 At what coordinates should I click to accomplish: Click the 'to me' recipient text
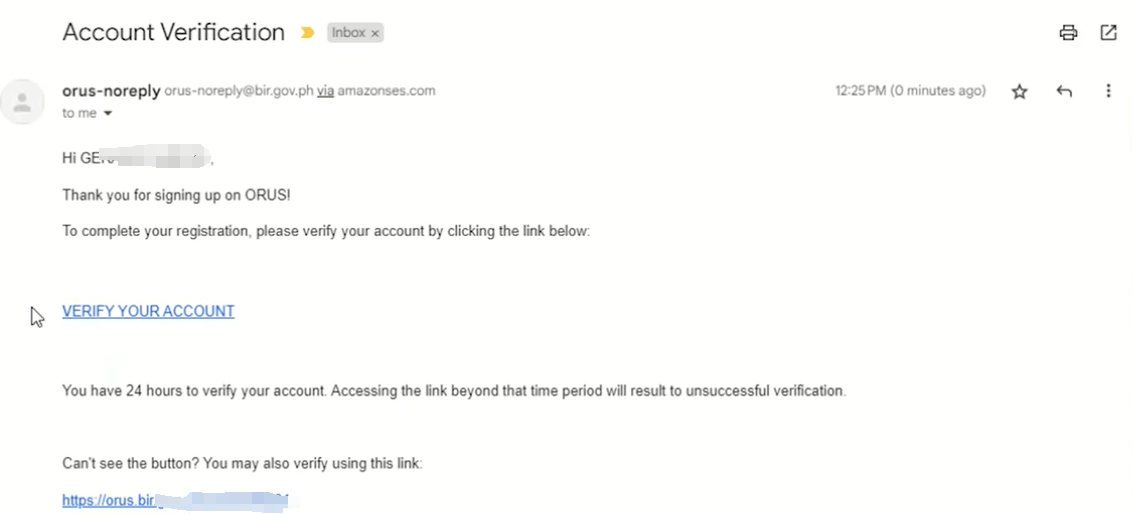(x=79, y=114)
